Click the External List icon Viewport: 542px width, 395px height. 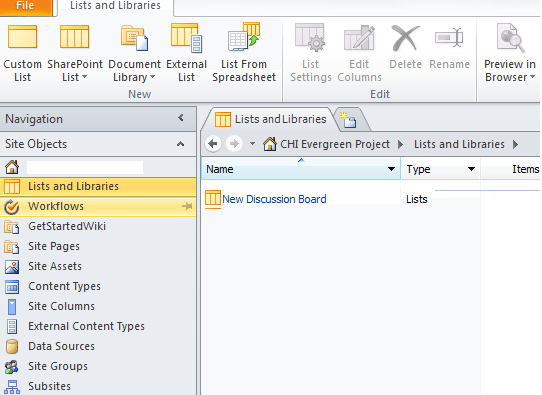187,38
